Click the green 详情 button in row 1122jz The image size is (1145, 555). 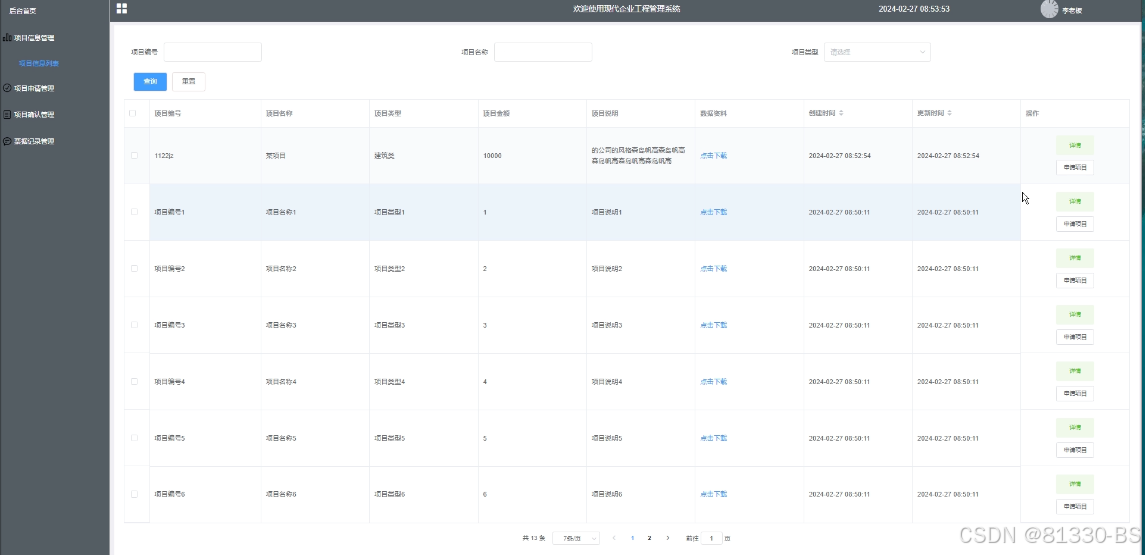1075,145
